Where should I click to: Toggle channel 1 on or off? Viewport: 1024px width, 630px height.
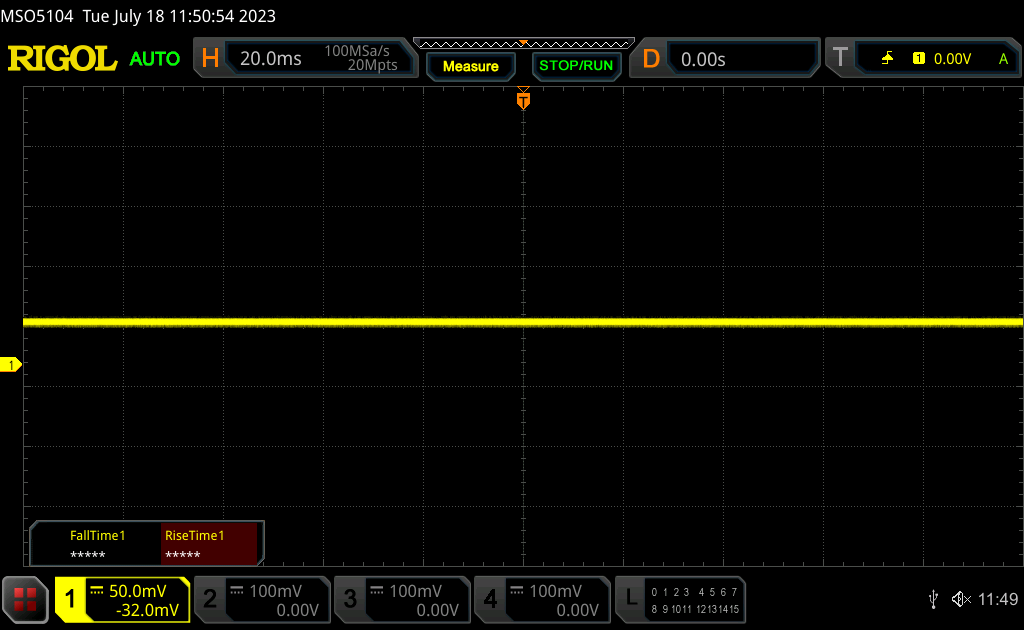[x=71, y=599]
